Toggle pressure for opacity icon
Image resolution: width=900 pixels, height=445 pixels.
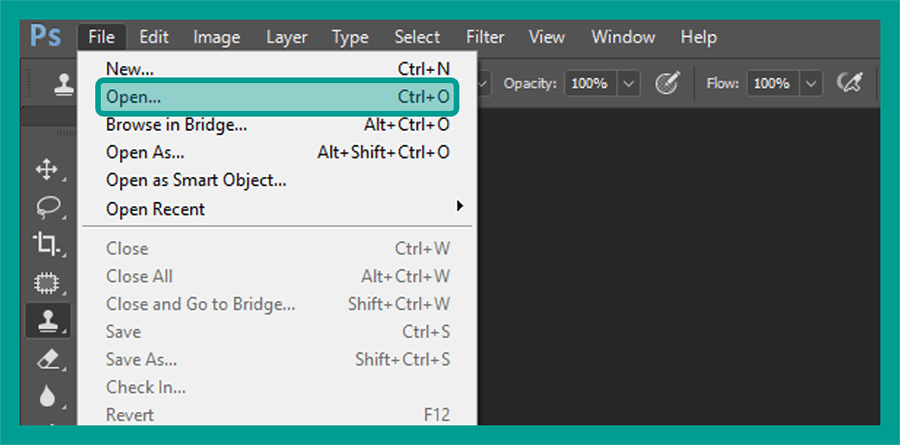coord(668,84)
